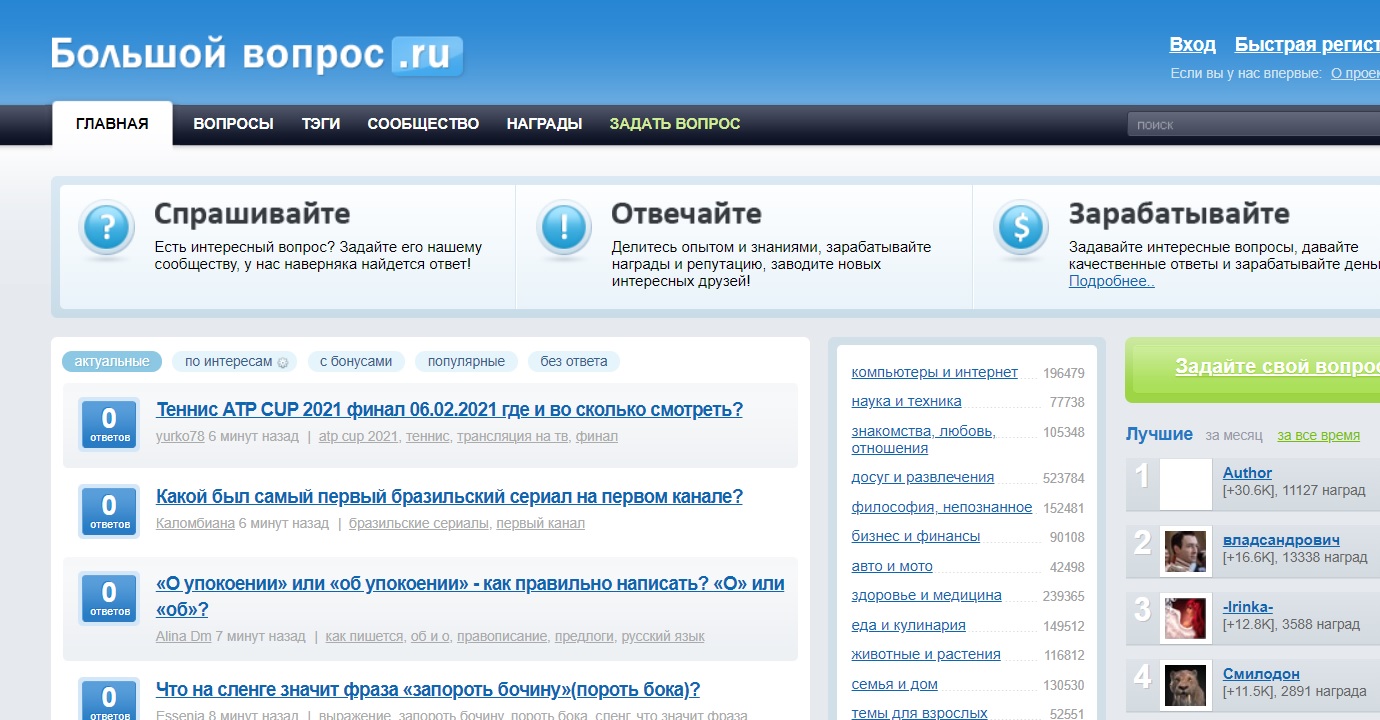Open the НАГРАДЫ menu item
1380x720 pixels.
coord(544,124)
